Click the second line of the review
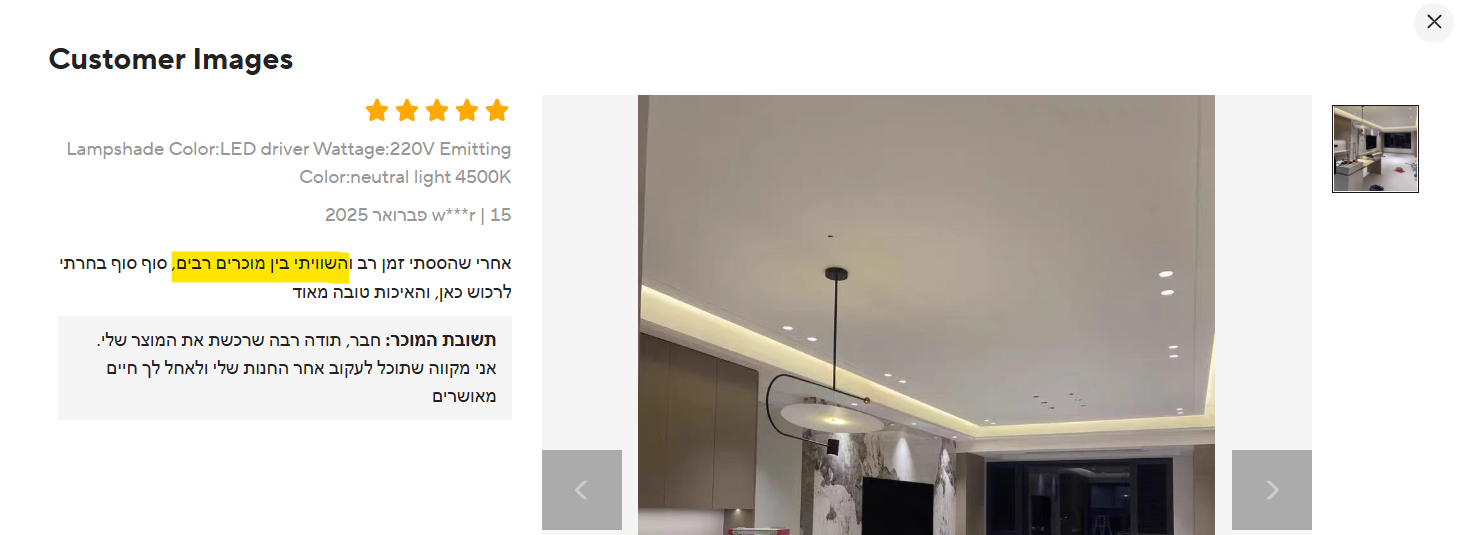The width and height of the screenshot is (1457, 535). pos(402,292)
